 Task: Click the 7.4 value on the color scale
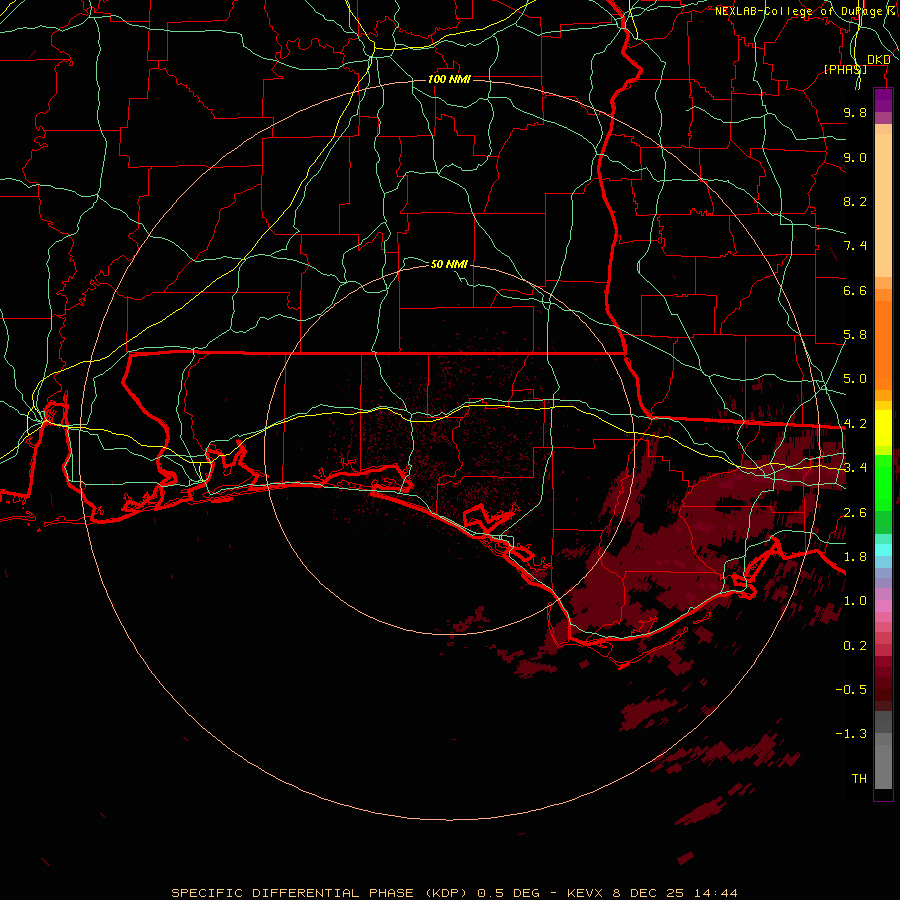(x=855, y=246)
